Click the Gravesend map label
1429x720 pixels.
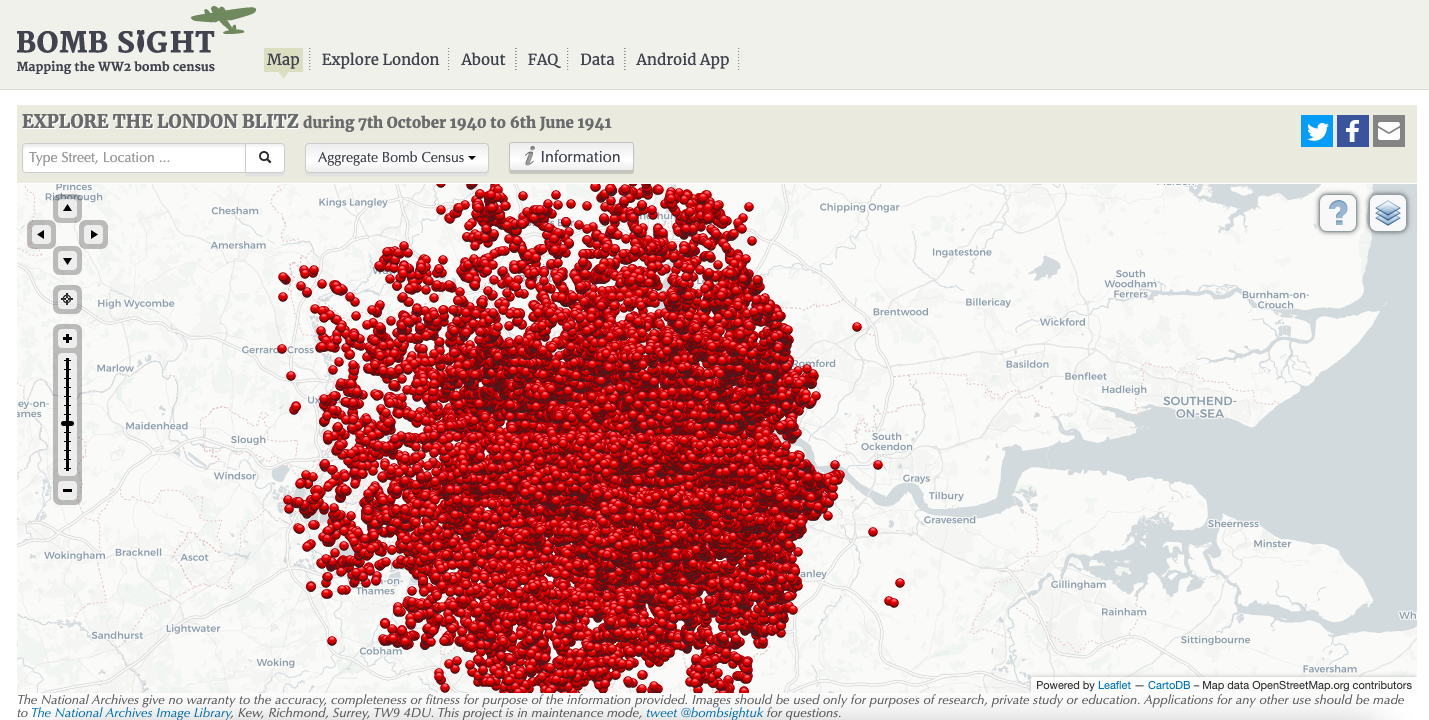tap(949, 520)
